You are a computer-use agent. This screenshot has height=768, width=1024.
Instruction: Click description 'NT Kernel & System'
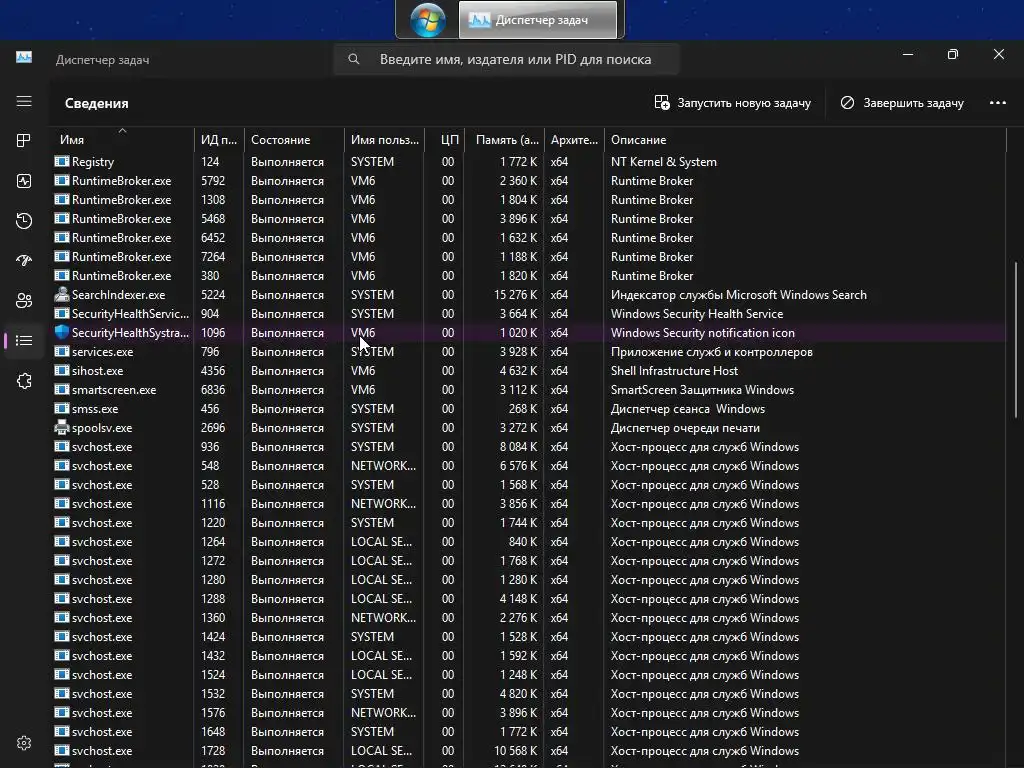[x=664, y=161]
